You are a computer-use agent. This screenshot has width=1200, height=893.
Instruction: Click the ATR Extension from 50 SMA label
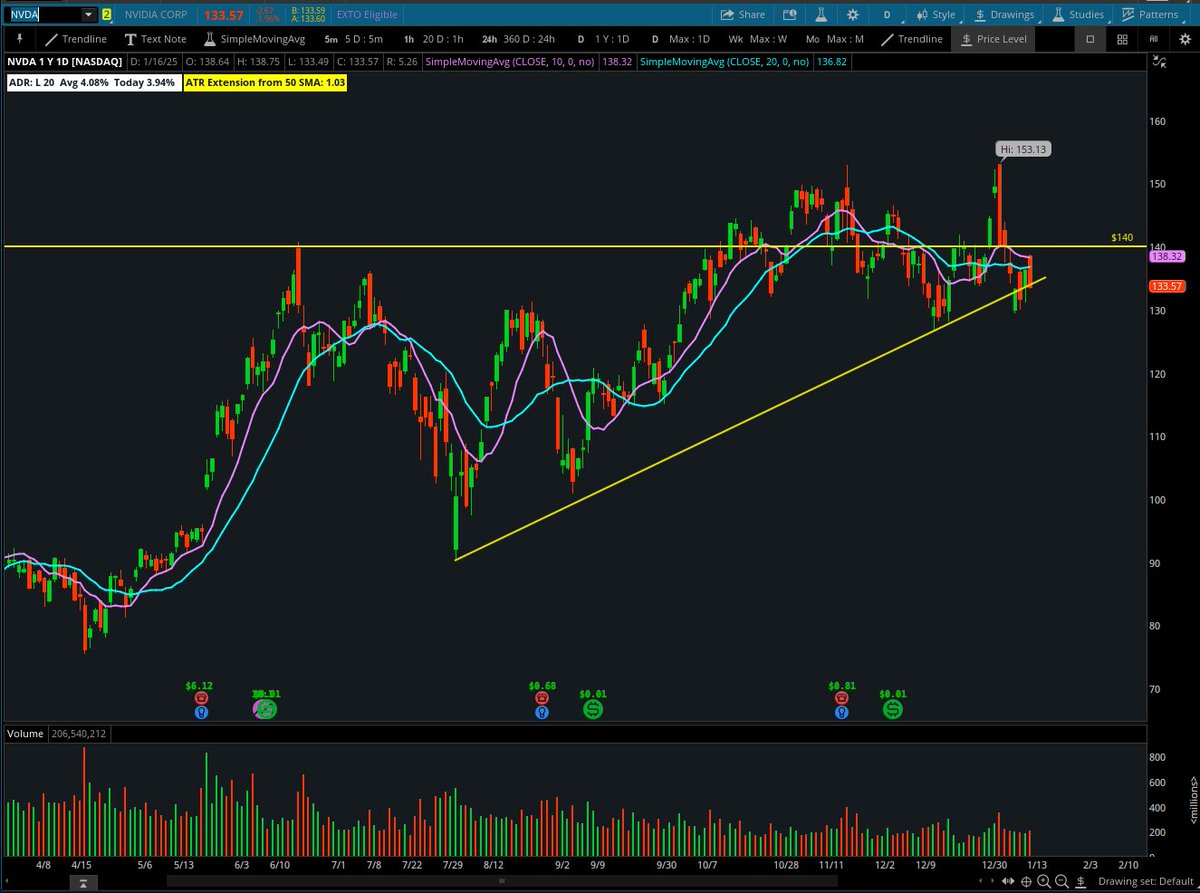(x=265, y=84)
